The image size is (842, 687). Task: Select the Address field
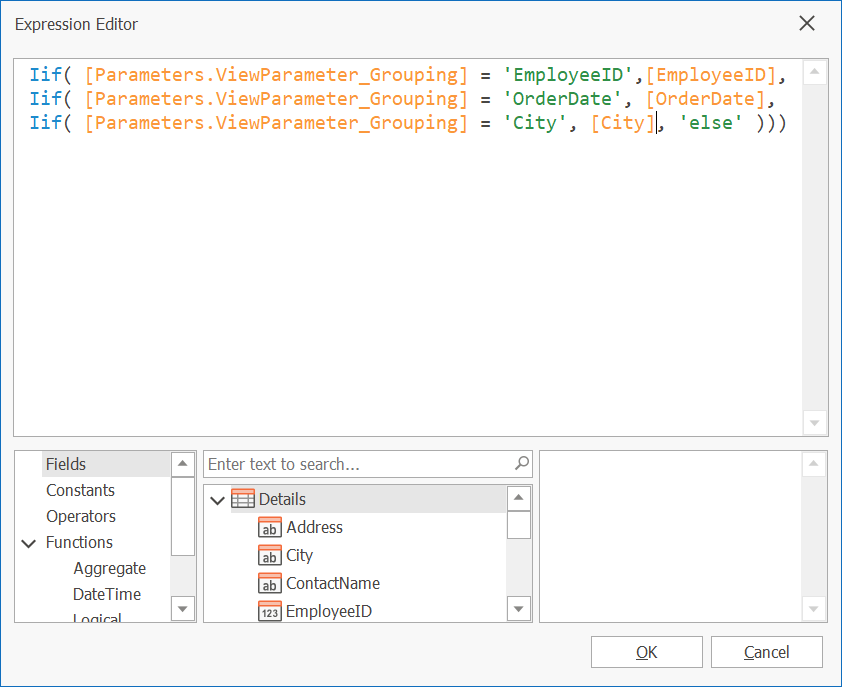pyautogui.click(x=314, y=527)
